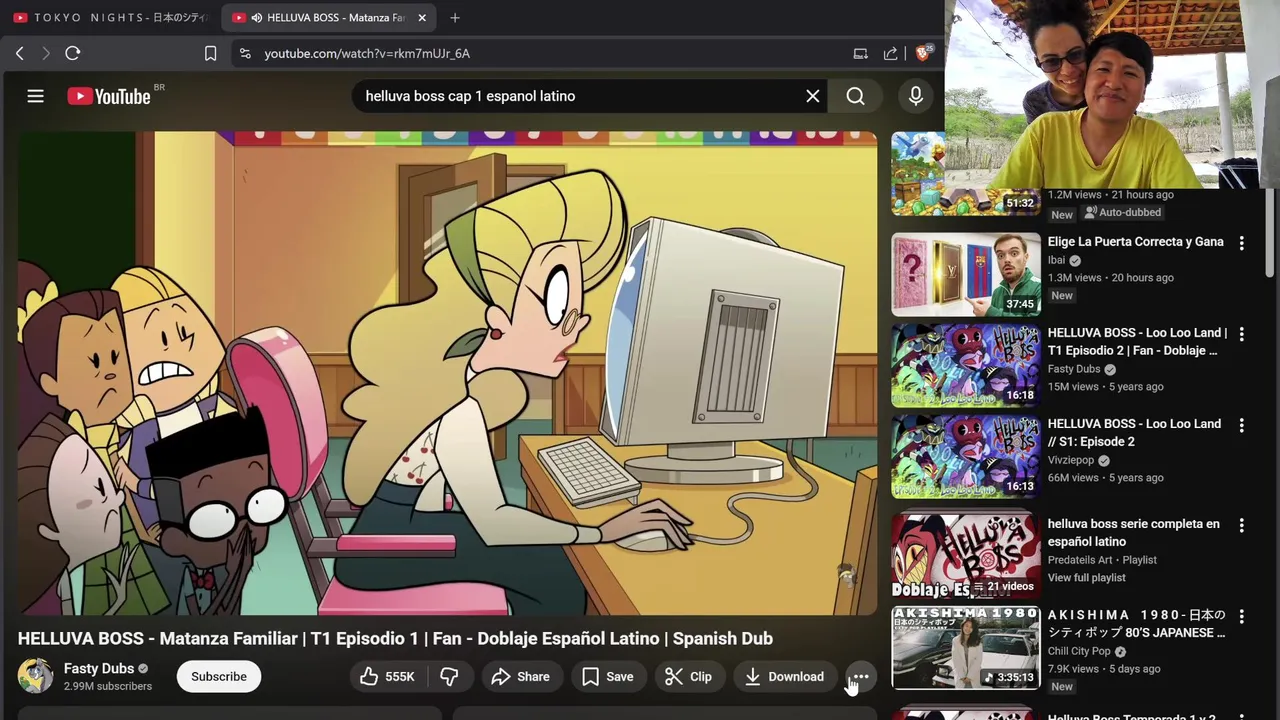Create a Clip of this video

(x=688, y=677)
